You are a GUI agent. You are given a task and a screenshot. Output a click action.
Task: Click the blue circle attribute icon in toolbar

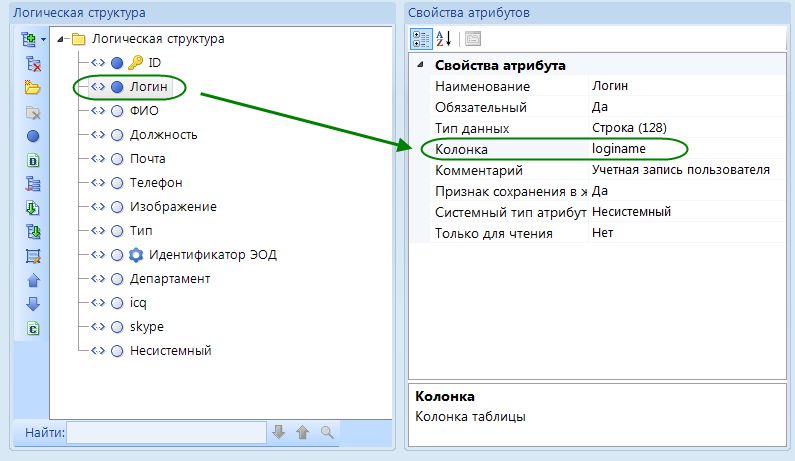(32, 135)
